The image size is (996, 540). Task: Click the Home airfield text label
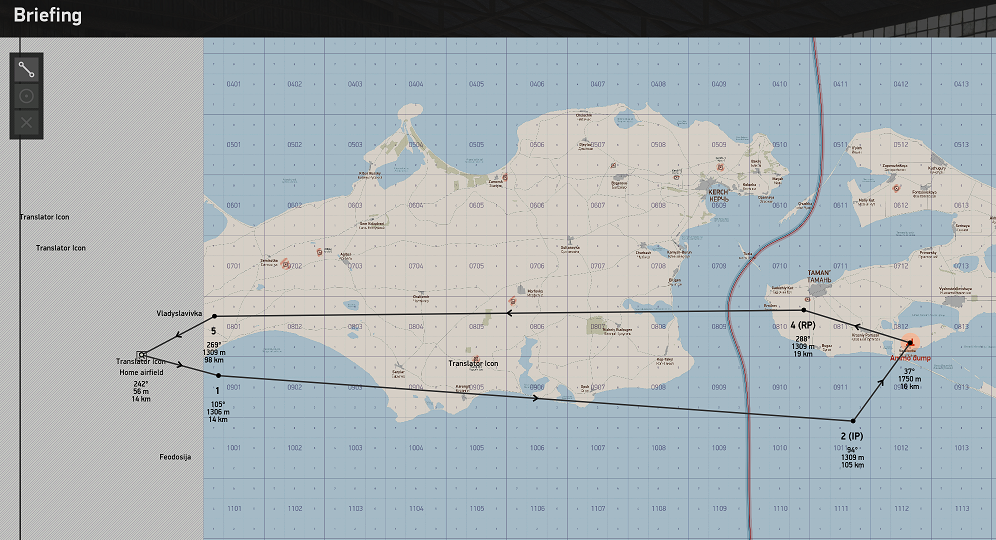(x=140, y=372)
